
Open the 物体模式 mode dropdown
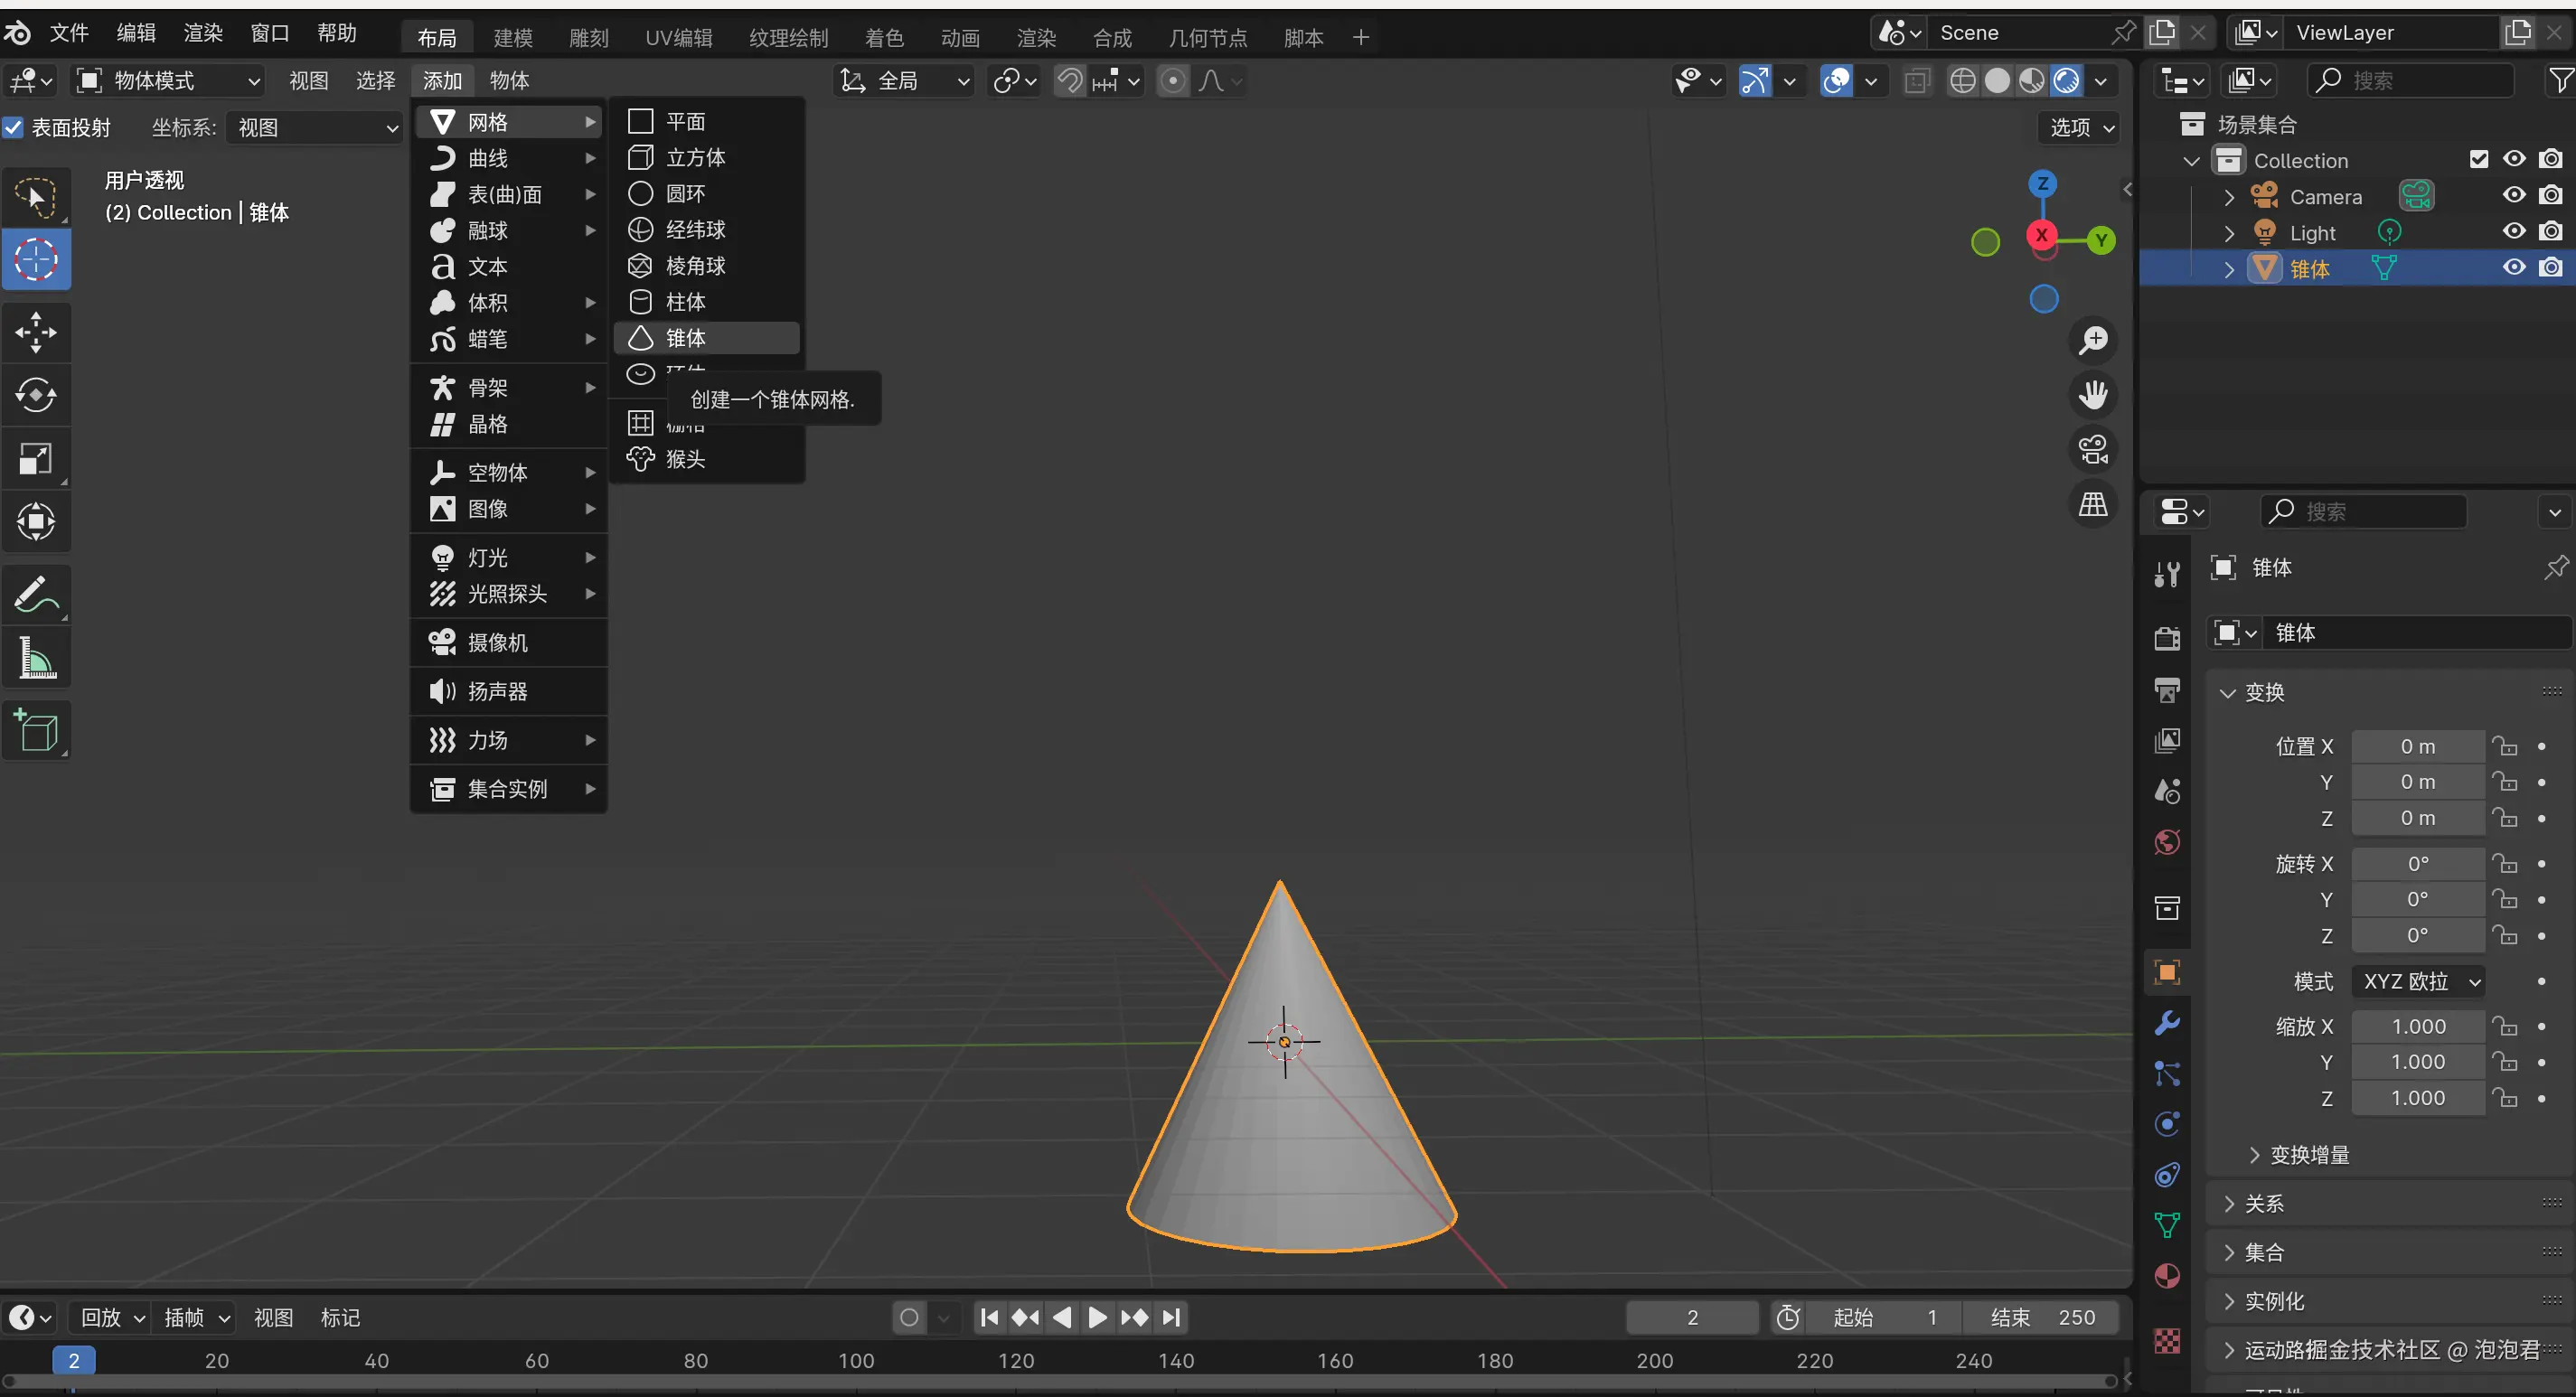[x=170, y=81]
